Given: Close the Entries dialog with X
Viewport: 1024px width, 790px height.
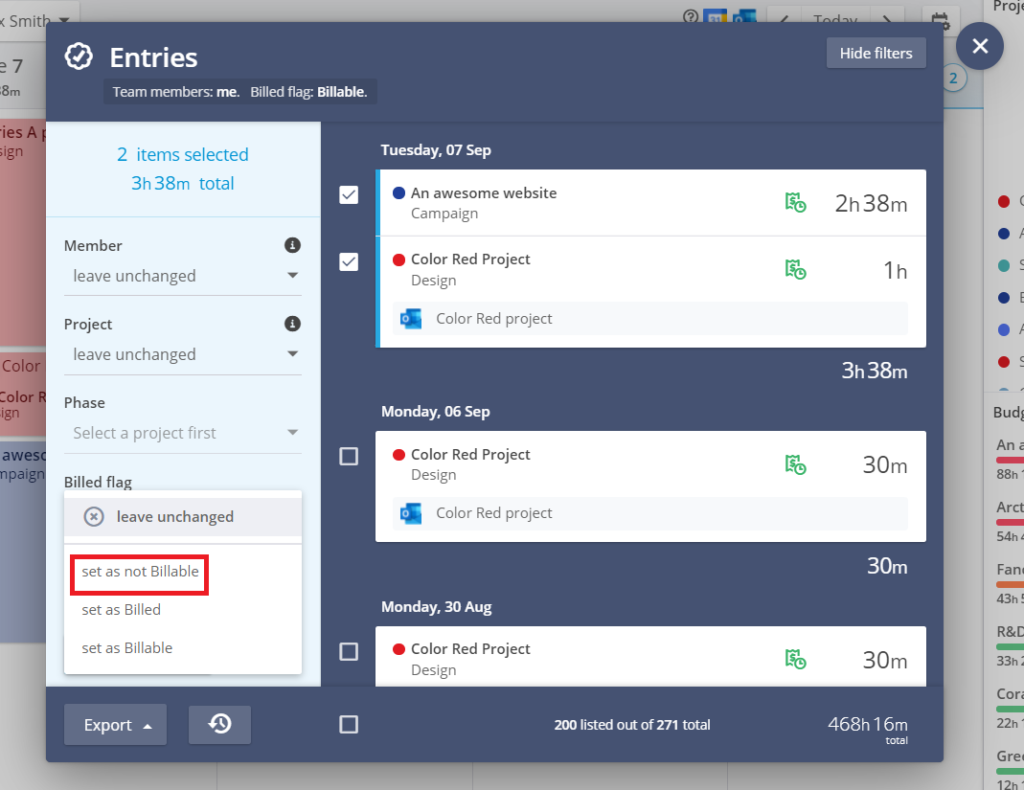Looking at the screenshot, I should (x=980, y=46).
